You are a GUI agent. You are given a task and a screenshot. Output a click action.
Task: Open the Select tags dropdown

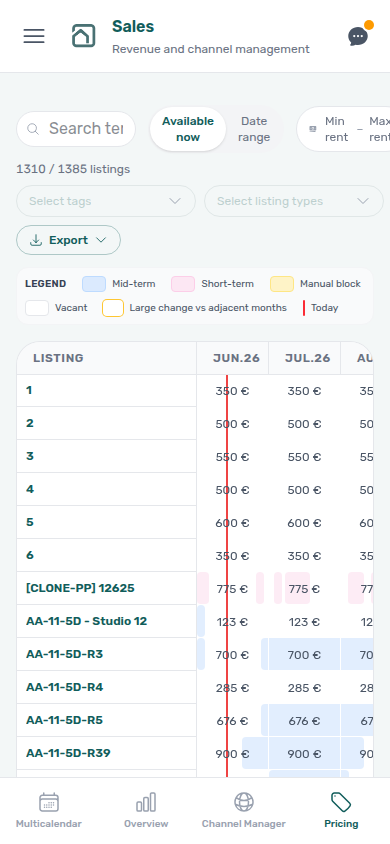pyautogui.click(x=106, y=201)
